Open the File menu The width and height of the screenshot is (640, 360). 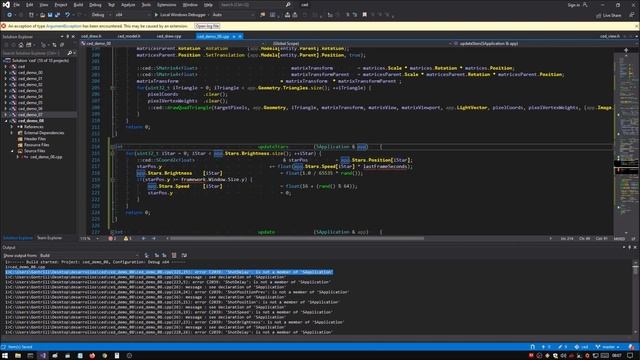(x=16, y=5)
